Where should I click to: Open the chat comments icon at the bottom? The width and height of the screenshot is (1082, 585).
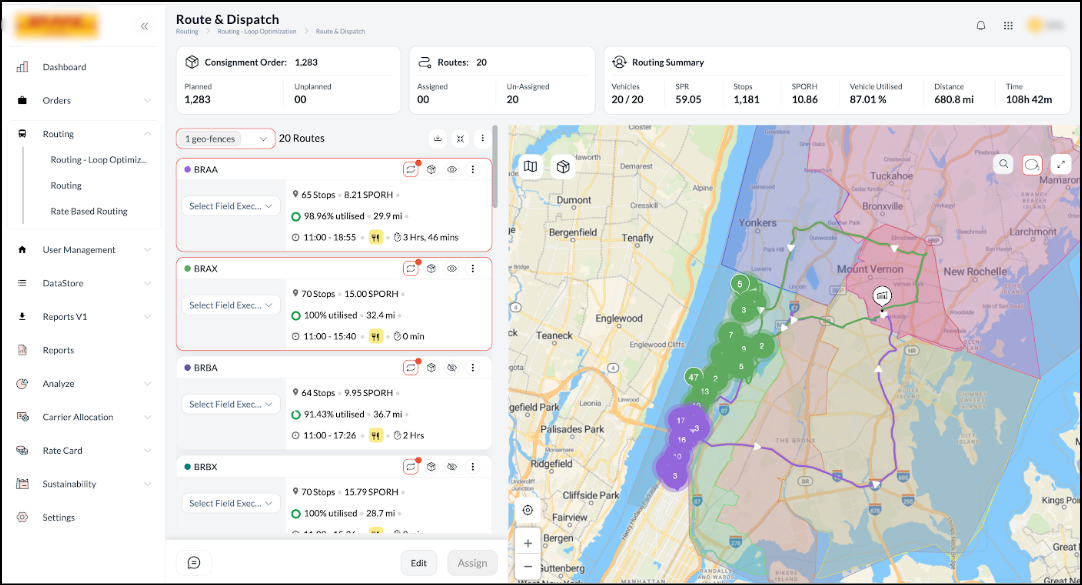point(194,563)
